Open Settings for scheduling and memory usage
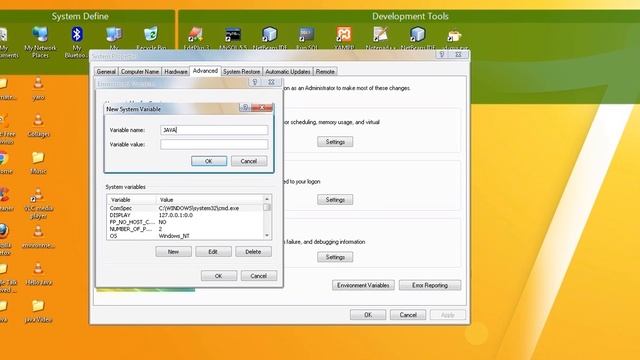 coord(335,142)
